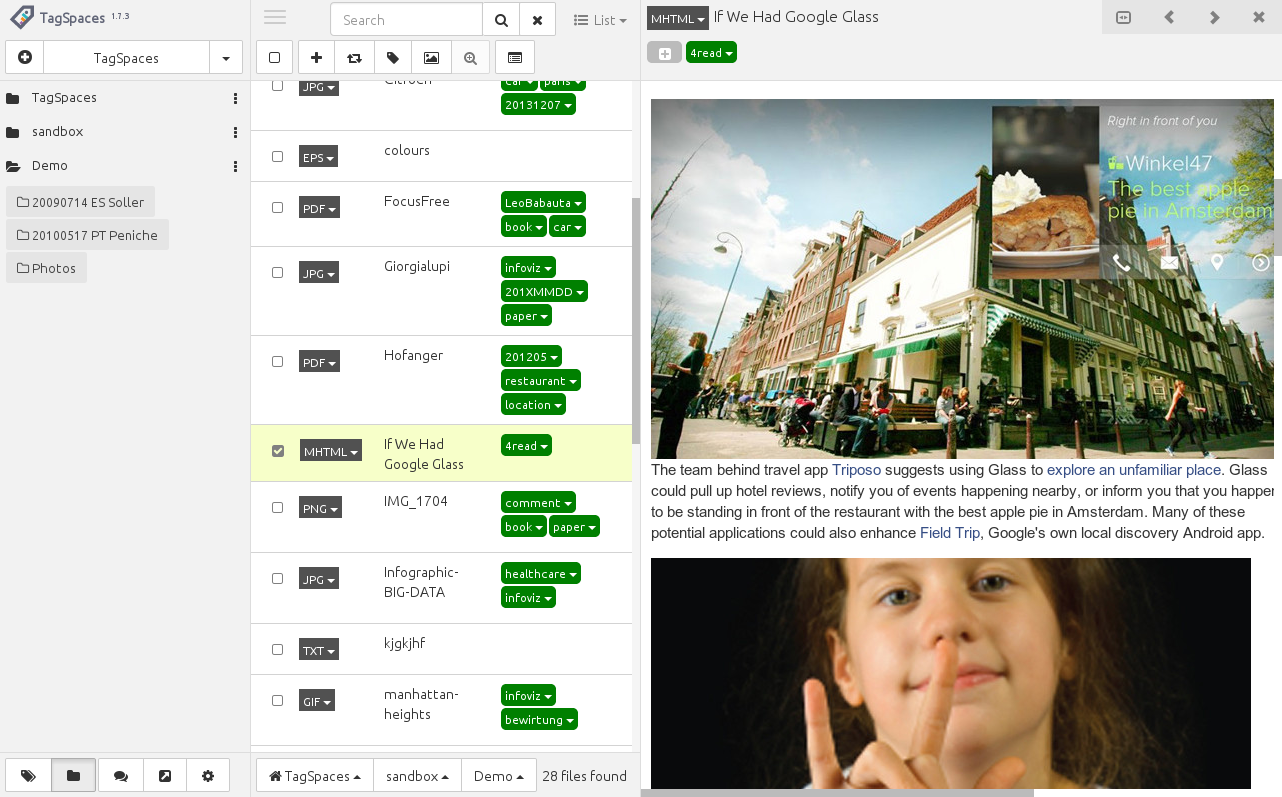Viewport: 1282px width, 797px height.
Task: Check the colours EPS file checkbox
Action: point(278,157)
